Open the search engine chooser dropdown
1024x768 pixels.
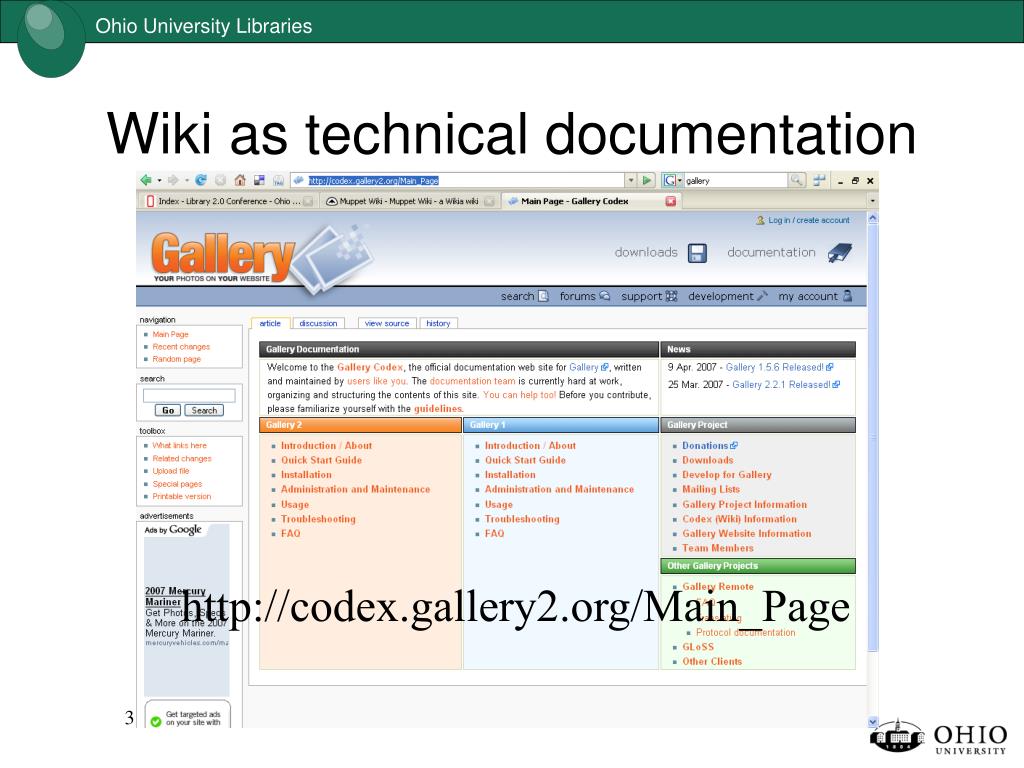click(680, 181)
